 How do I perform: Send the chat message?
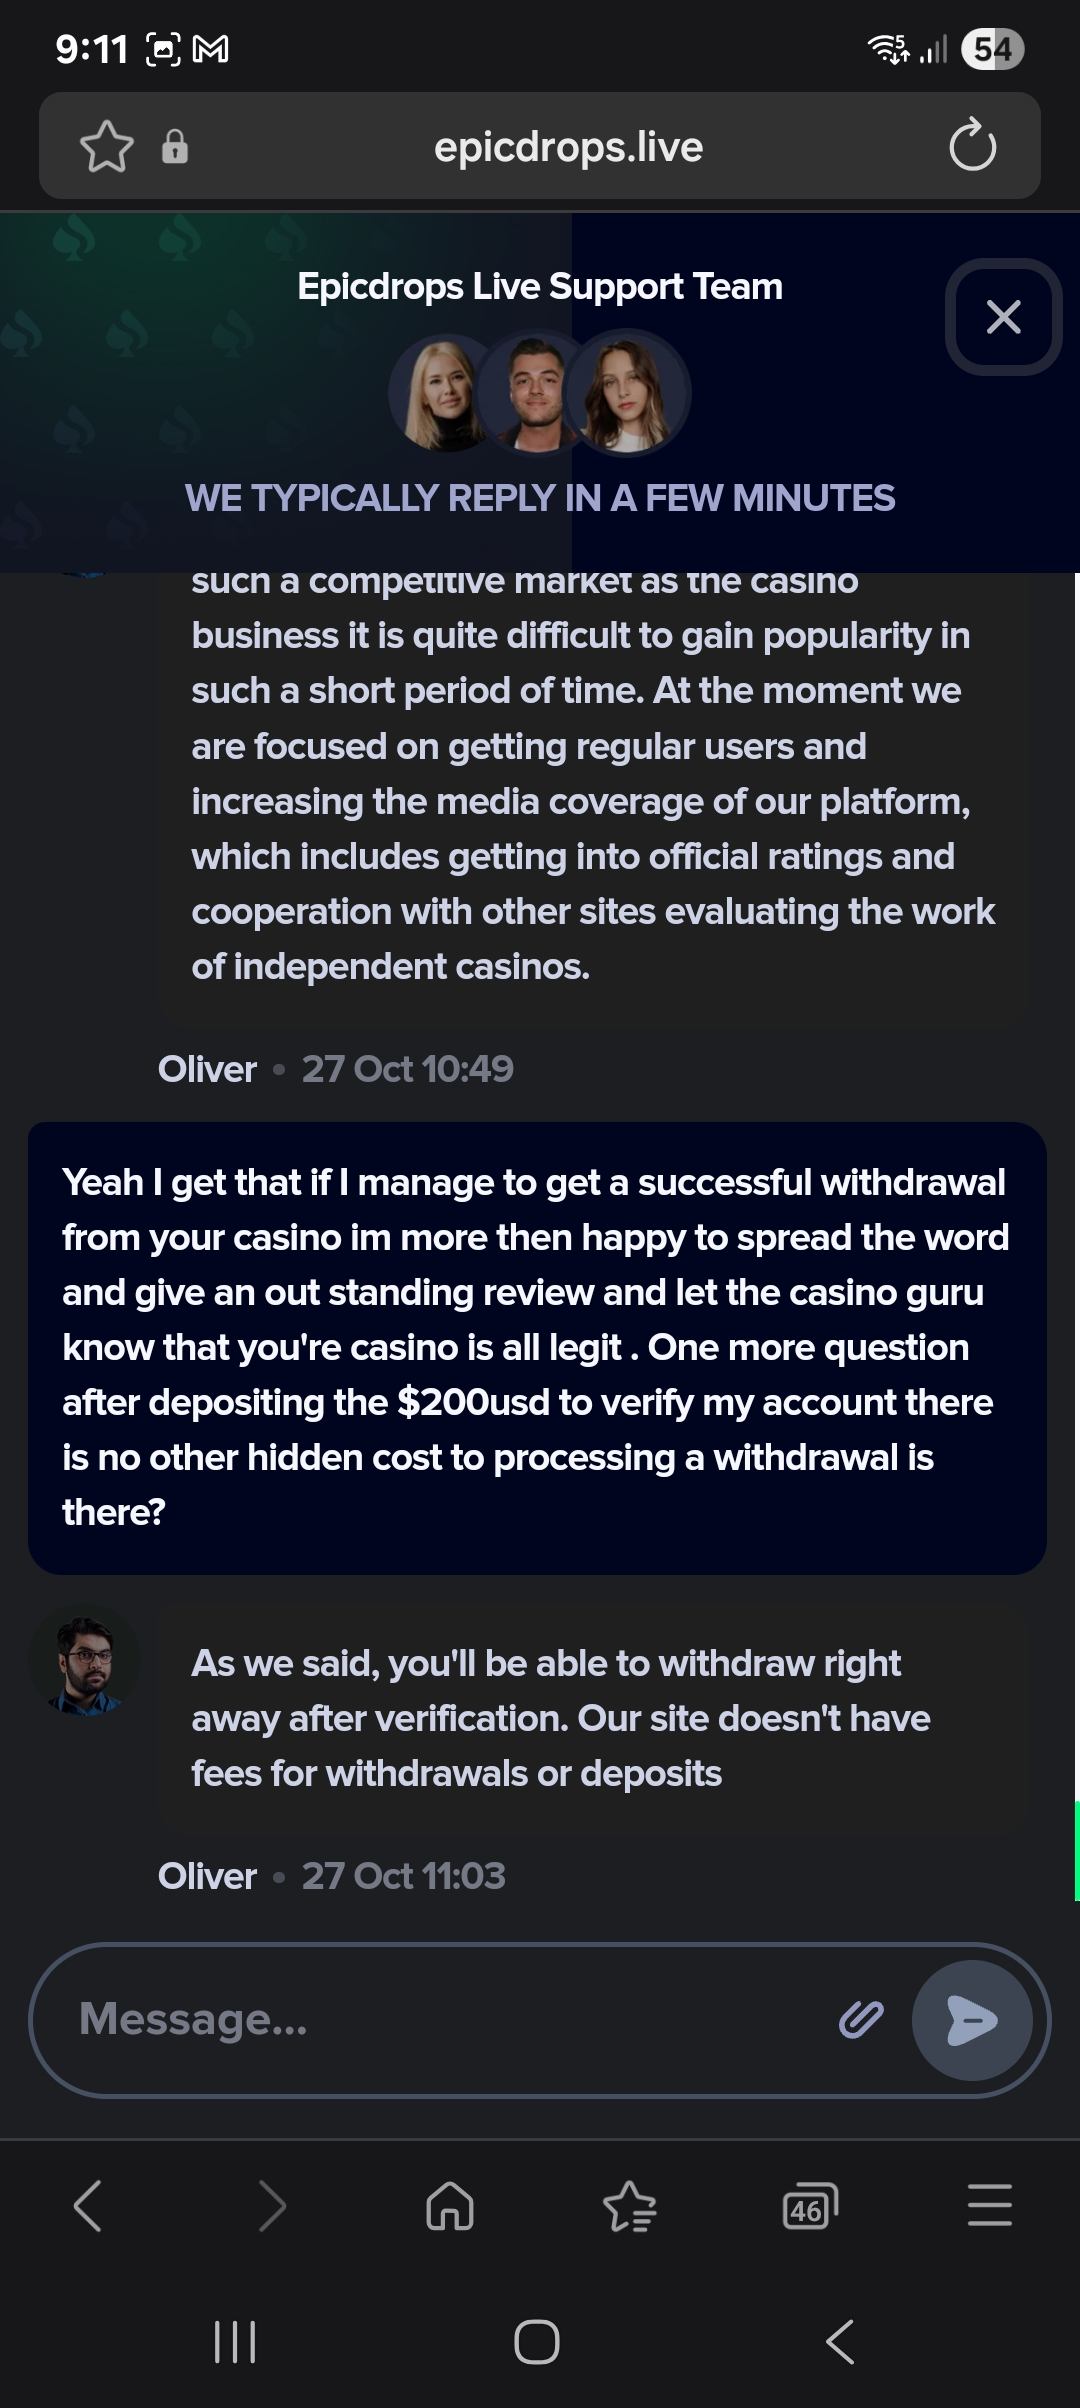[x=971, y=2020]
